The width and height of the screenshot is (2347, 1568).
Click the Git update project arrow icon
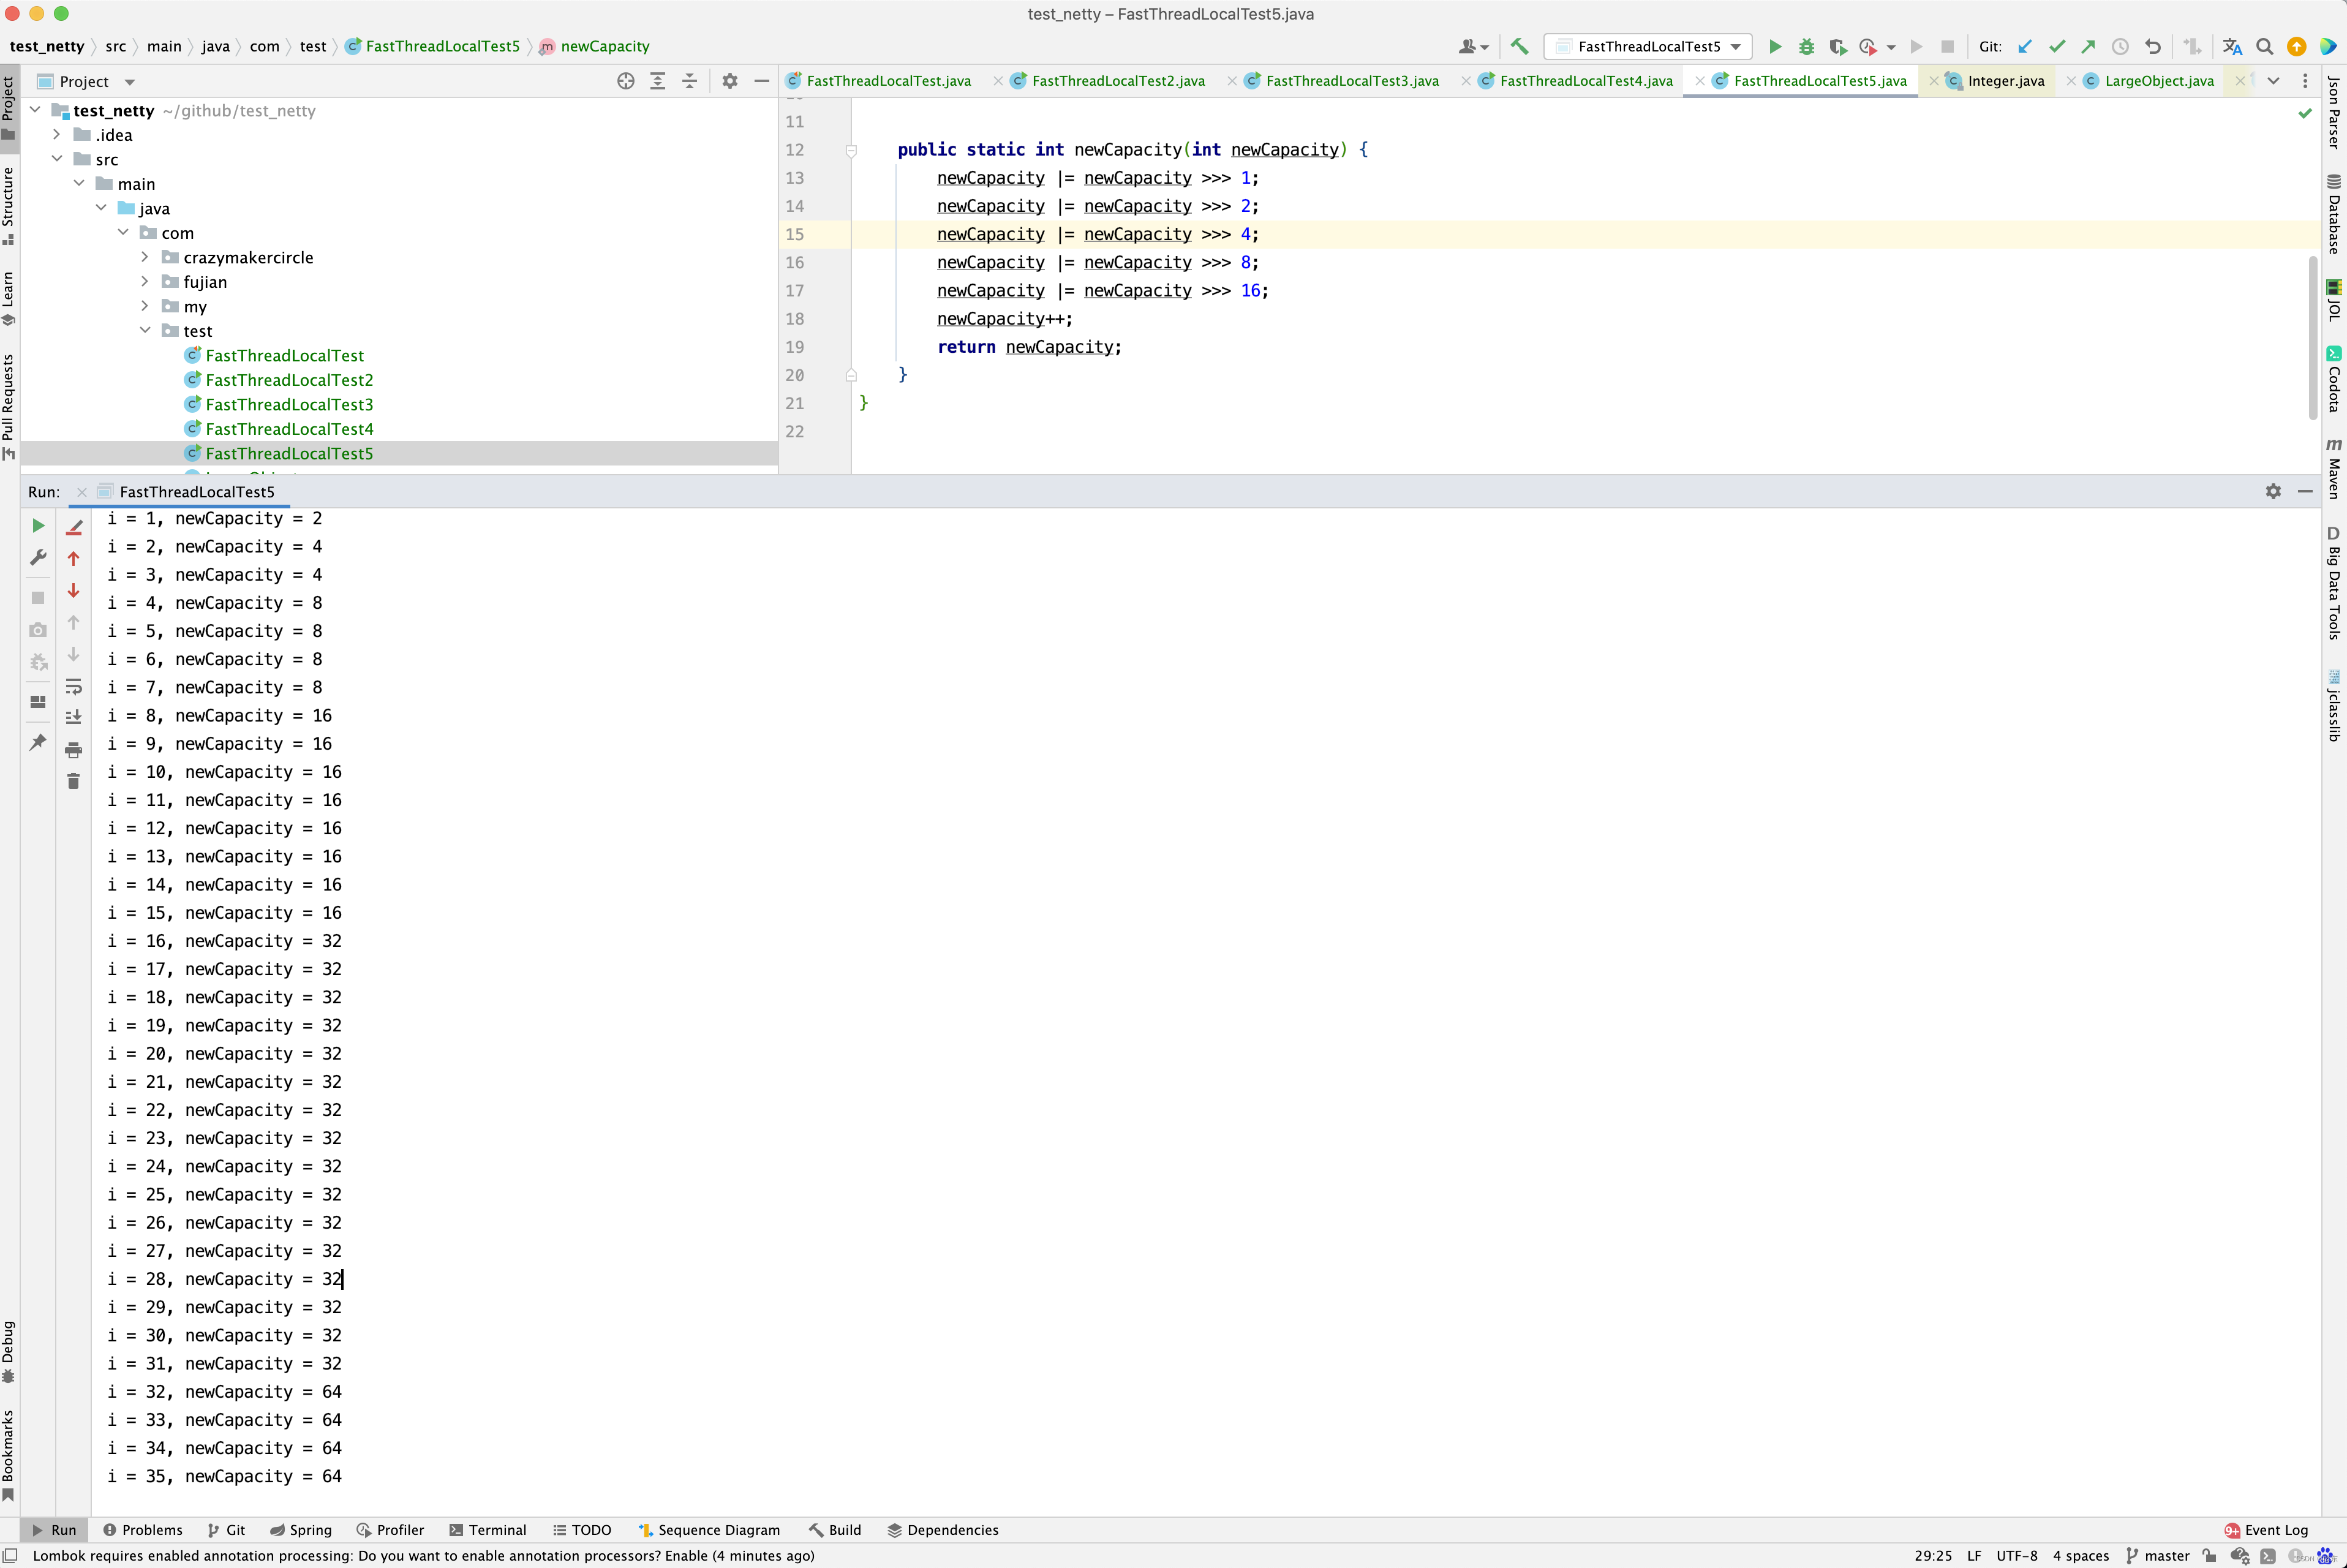2025,46
